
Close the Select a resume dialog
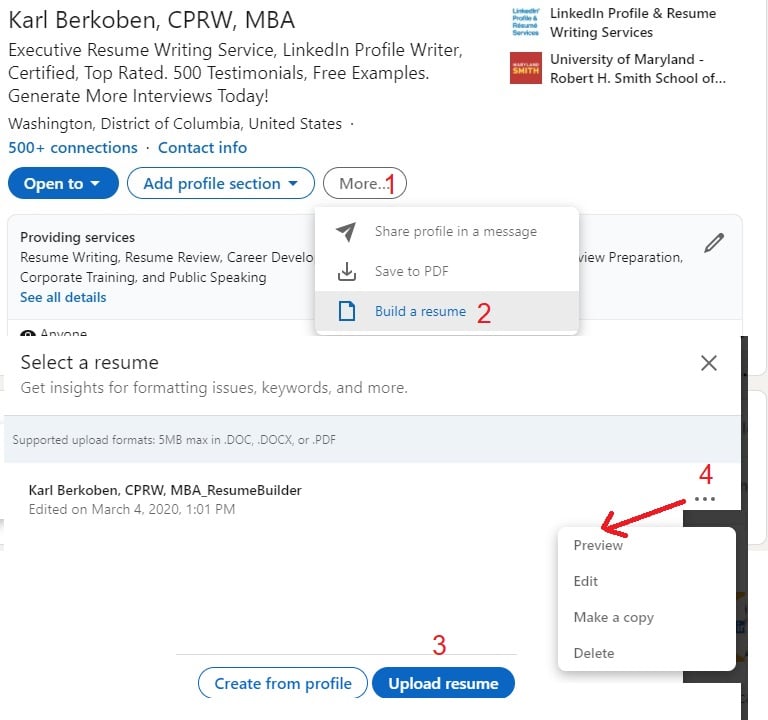click(x=709, y=363)
